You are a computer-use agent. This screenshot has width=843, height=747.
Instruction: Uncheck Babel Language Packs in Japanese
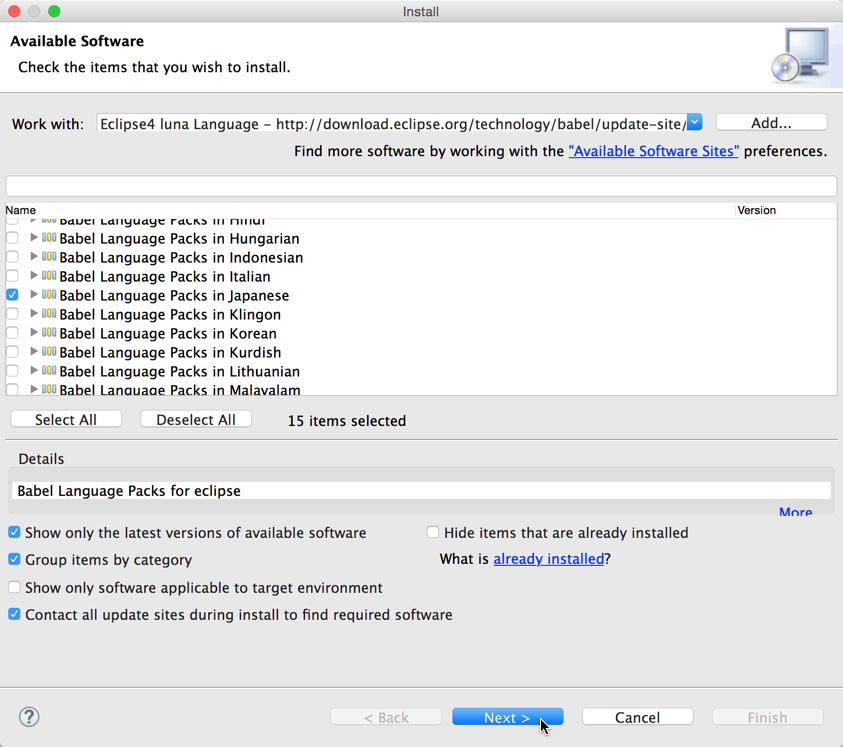[12, 295]
